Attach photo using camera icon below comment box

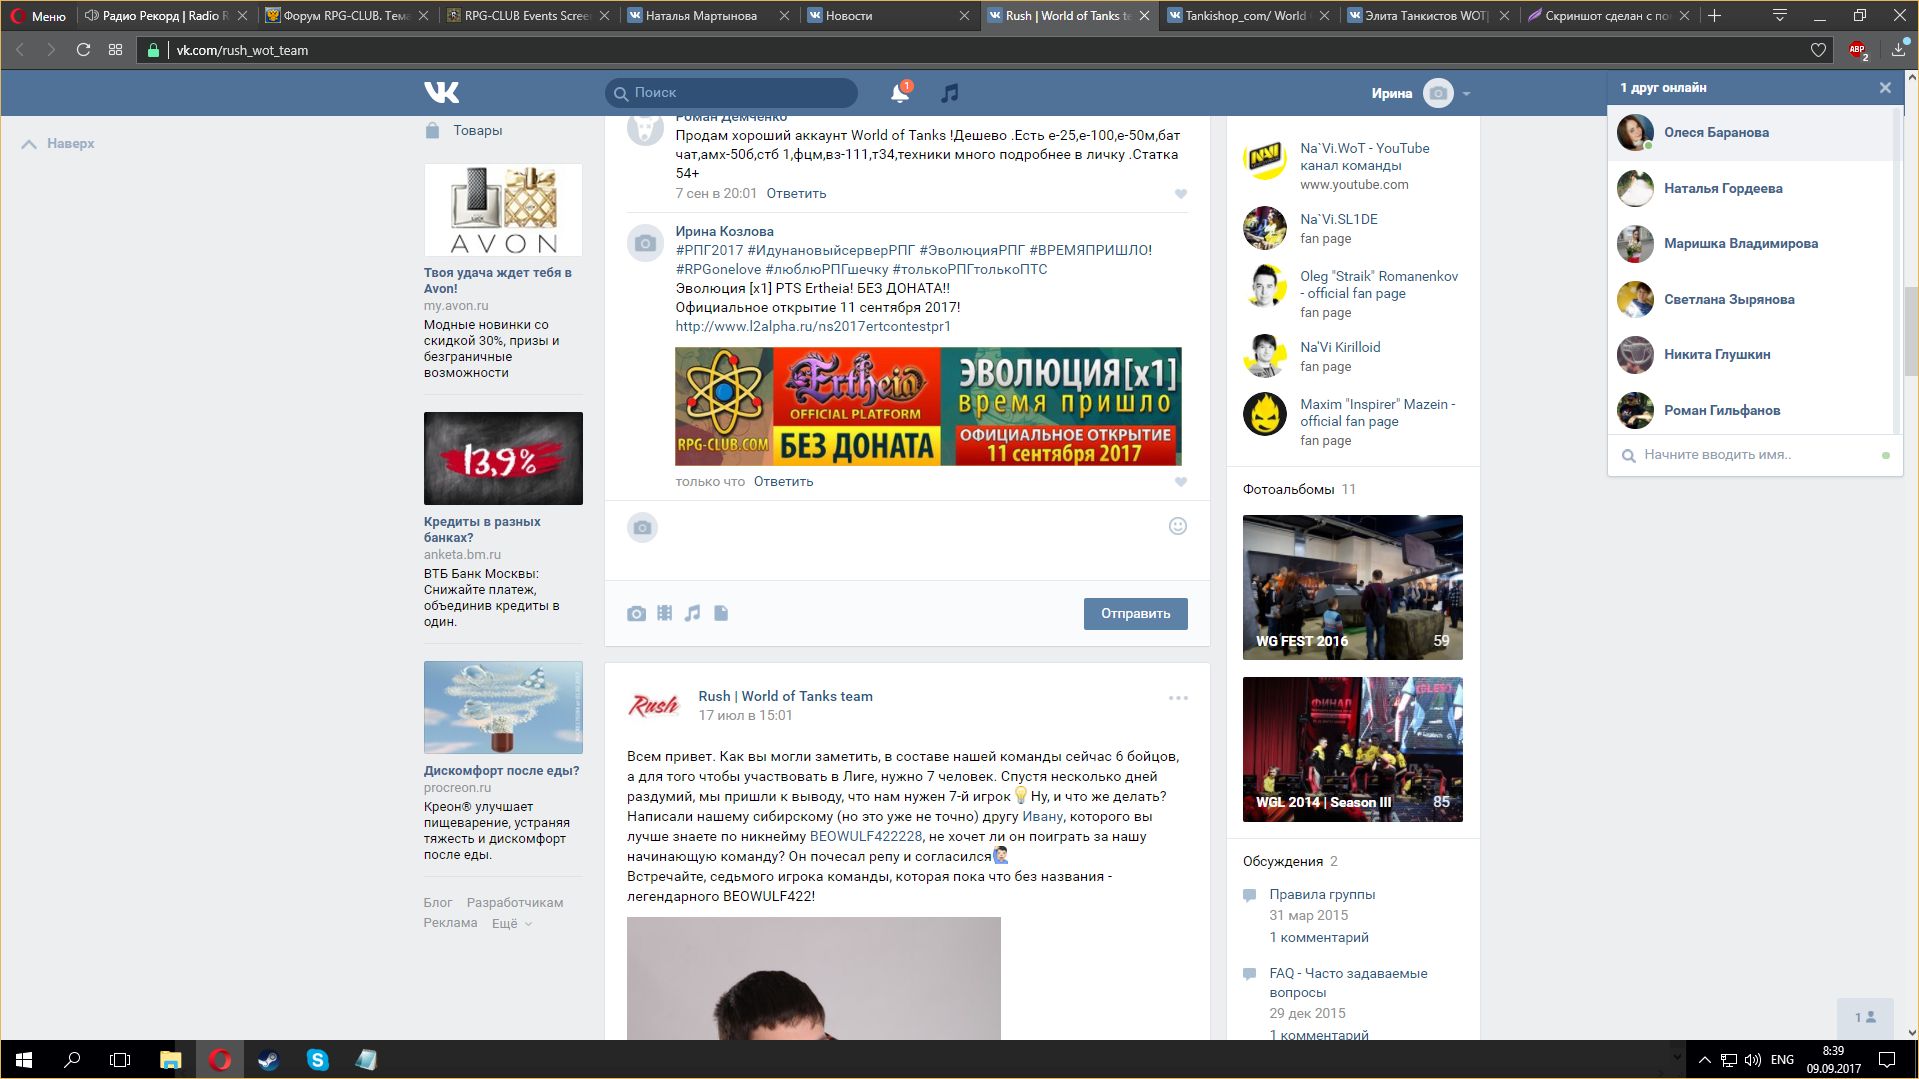(636, 613)
